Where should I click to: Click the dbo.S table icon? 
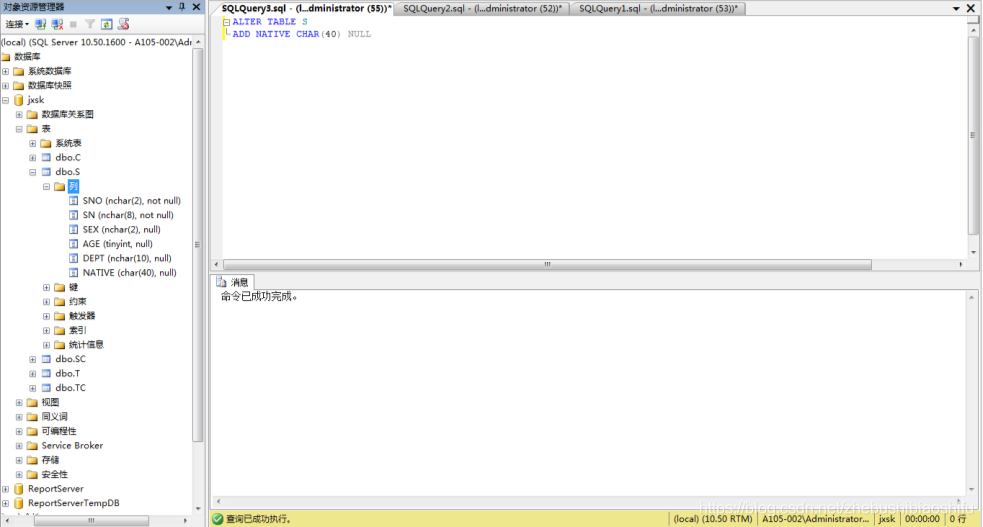[46, 172]
